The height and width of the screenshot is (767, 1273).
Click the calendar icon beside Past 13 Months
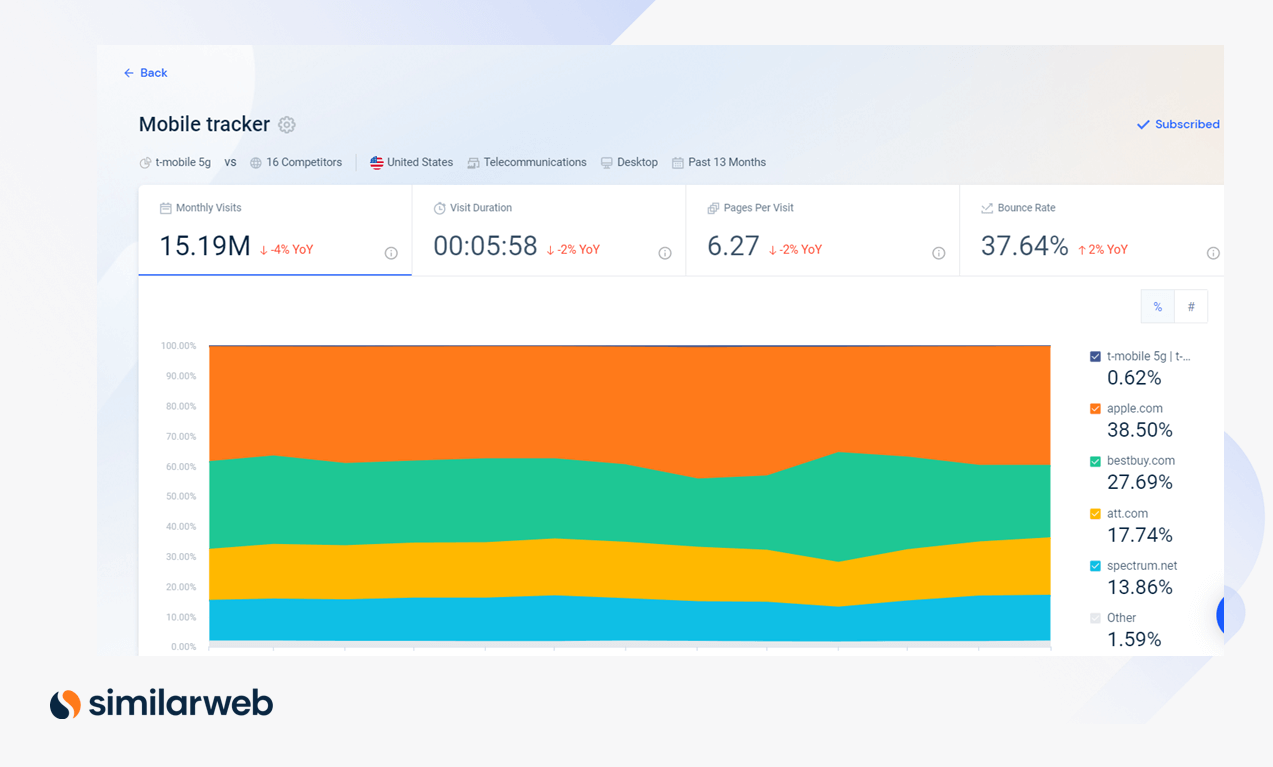click(x=677, y=163)
